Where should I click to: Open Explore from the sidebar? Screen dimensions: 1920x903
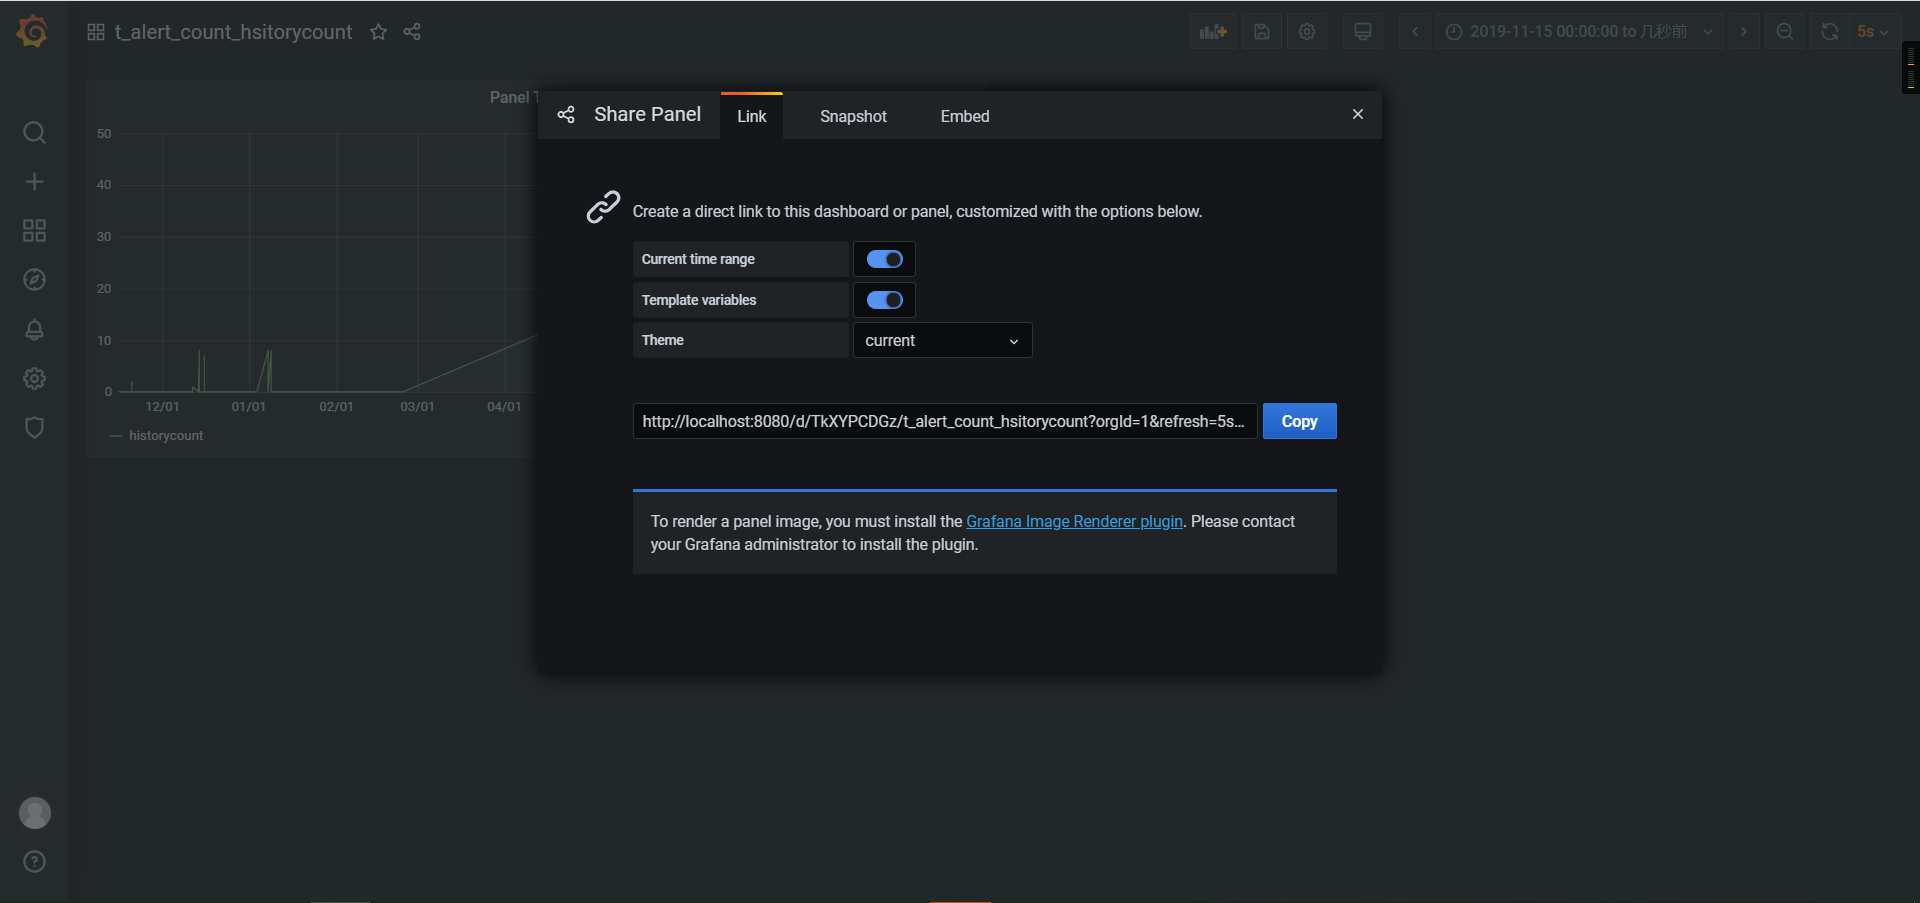(x=34, y=280)
